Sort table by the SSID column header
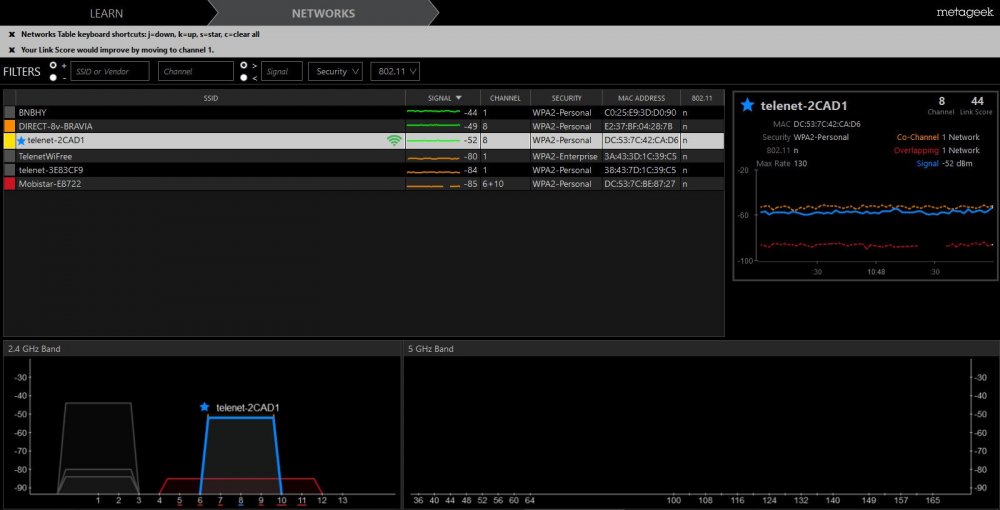Screen dimensions: 1000x510 (210, 98)
